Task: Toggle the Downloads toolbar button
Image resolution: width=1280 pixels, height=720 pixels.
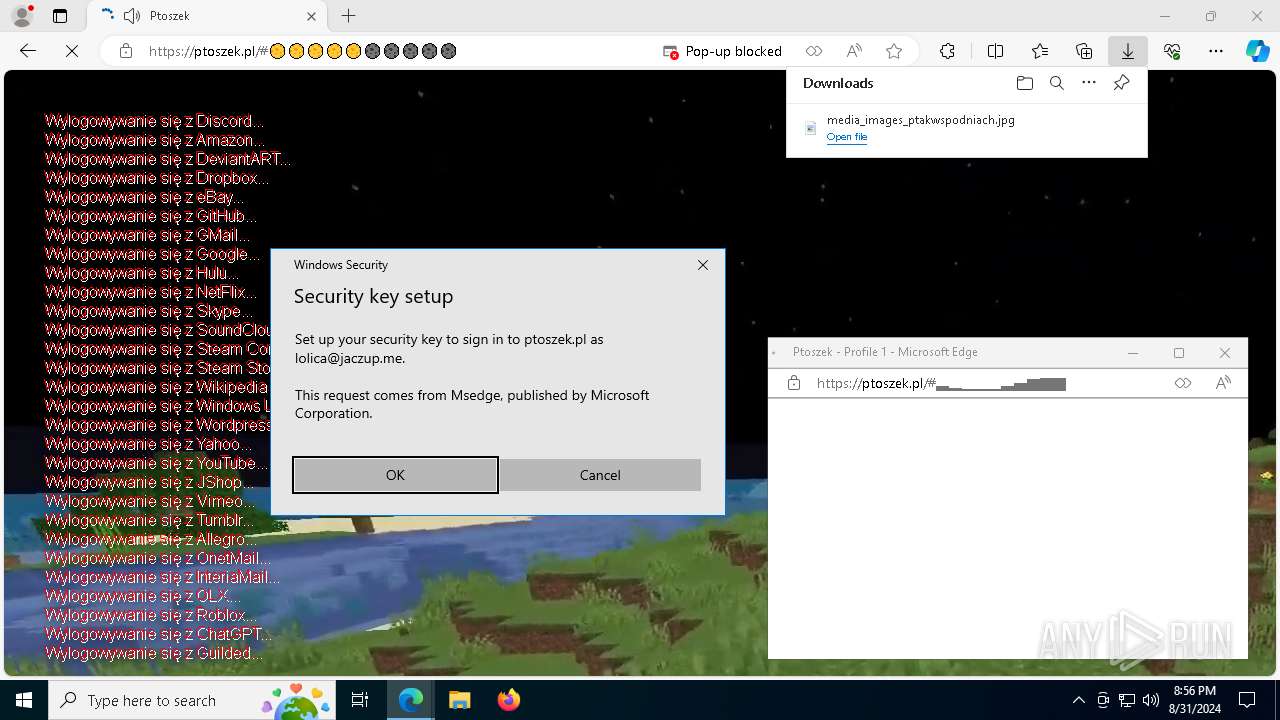Action: 1127,51
